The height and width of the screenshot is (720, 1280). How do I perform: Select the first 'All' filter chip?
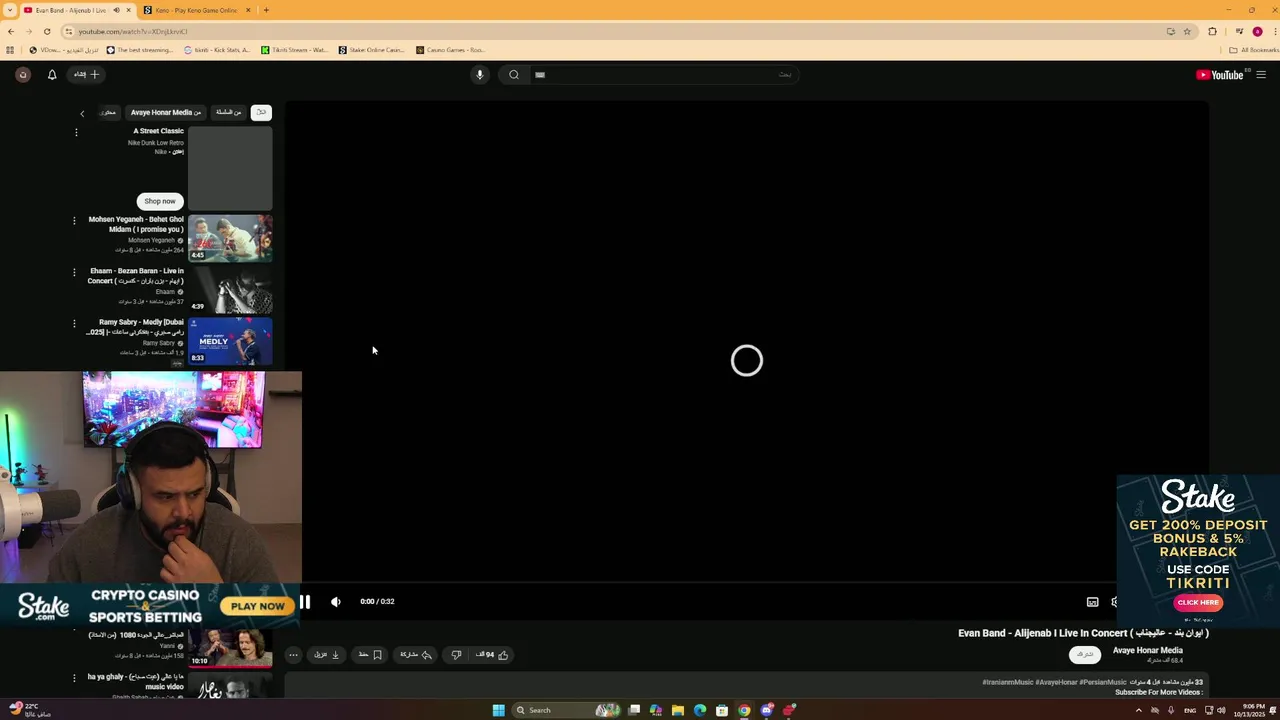click(x=261, y=112)
